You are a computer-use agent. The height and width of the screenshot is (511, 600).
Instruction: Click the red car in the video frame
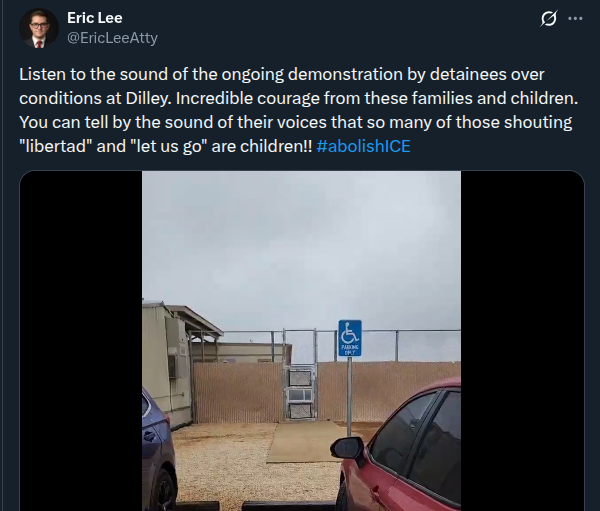[x=402, y=448]
